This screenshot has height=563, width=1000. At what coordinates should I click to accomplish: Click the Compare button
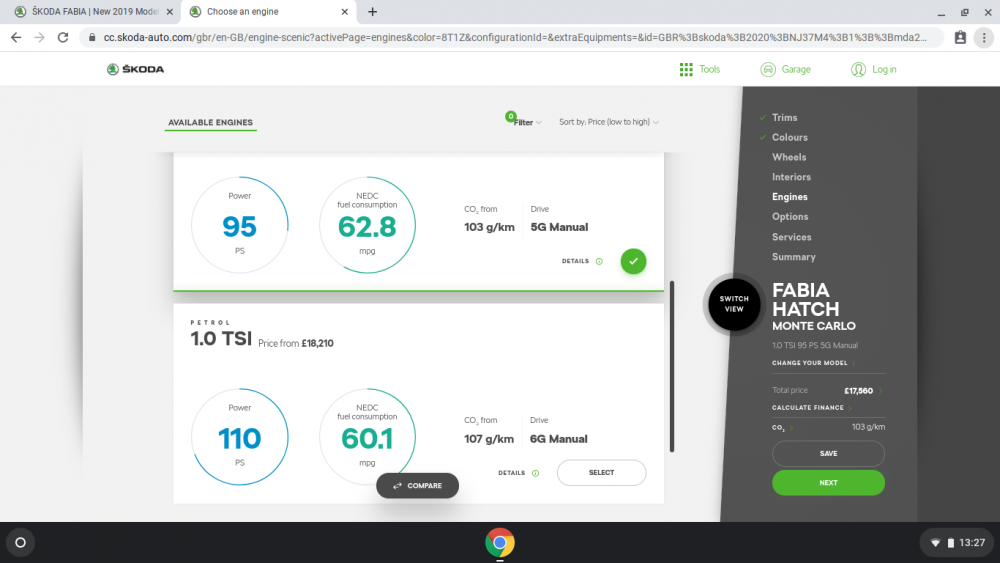click(x=418, y=486)
